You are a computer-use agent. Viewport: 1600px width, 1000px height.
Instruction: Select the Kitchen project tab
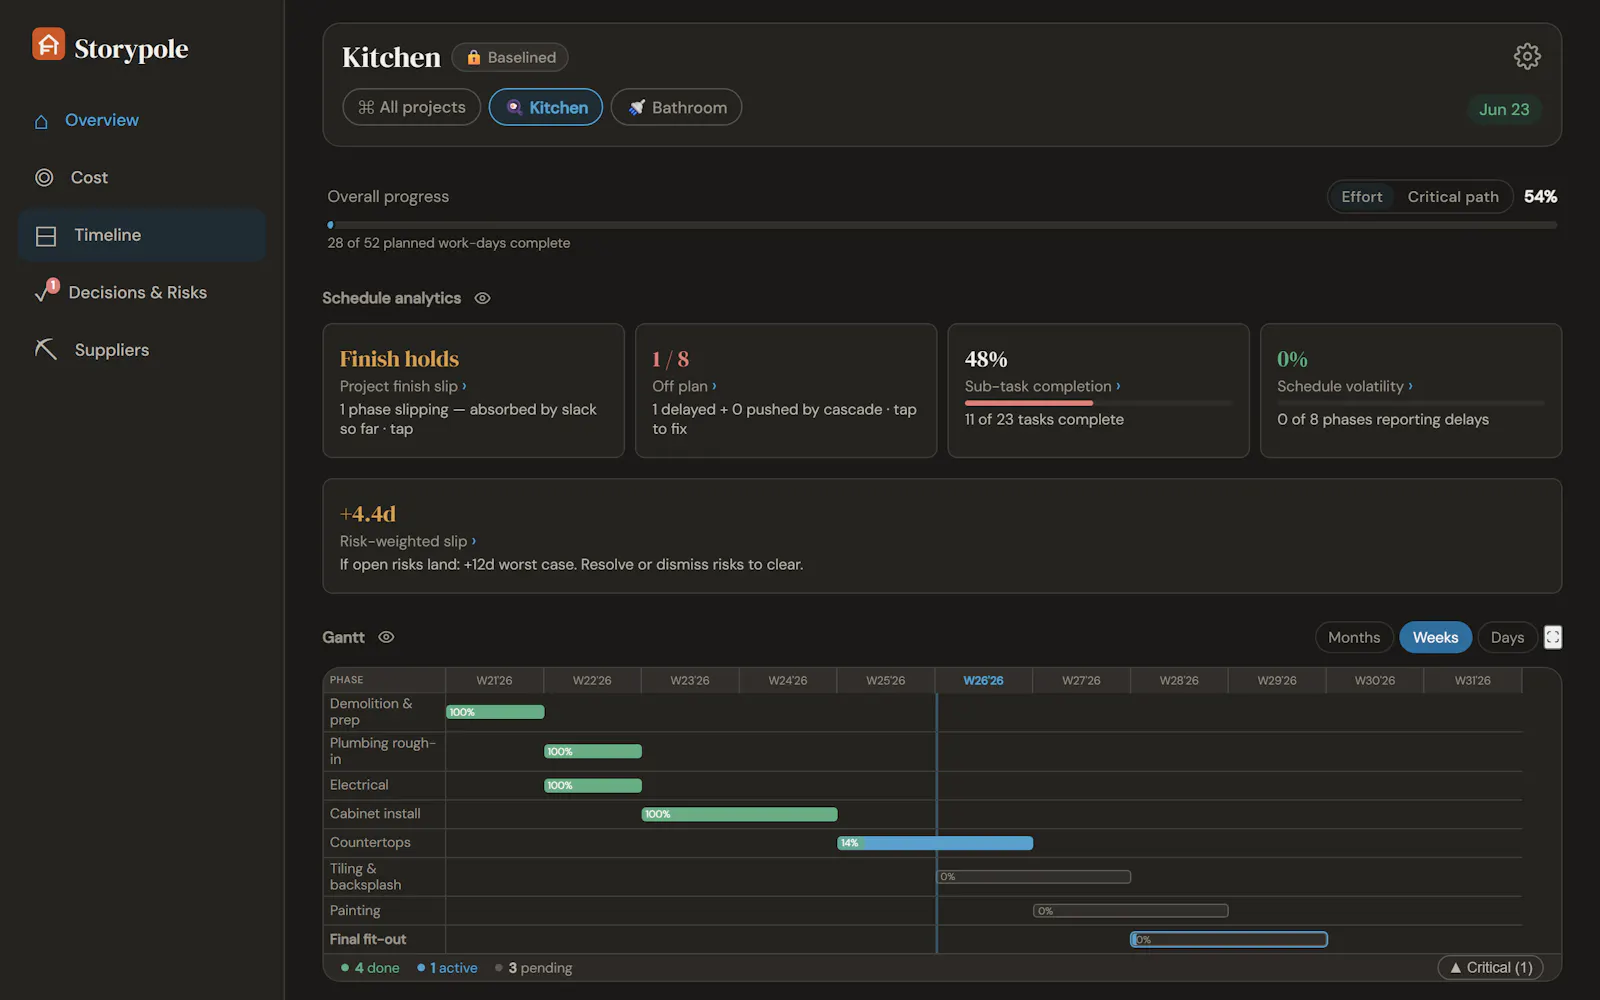[546, 107]
